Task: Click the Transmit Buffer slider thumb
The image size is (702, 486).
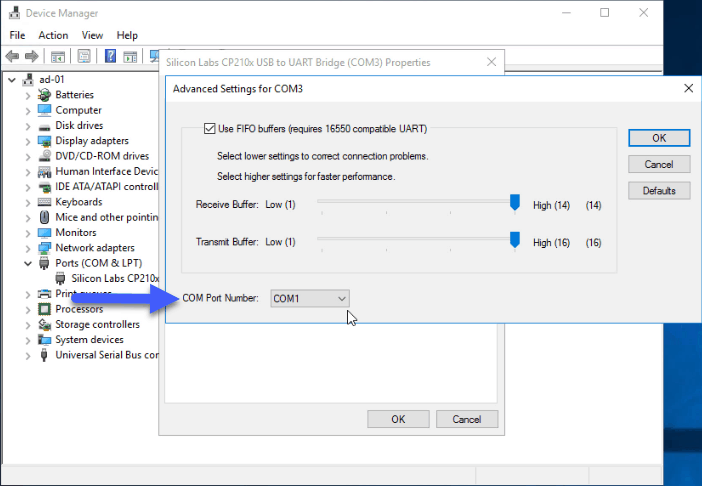Action: point(515,240)
